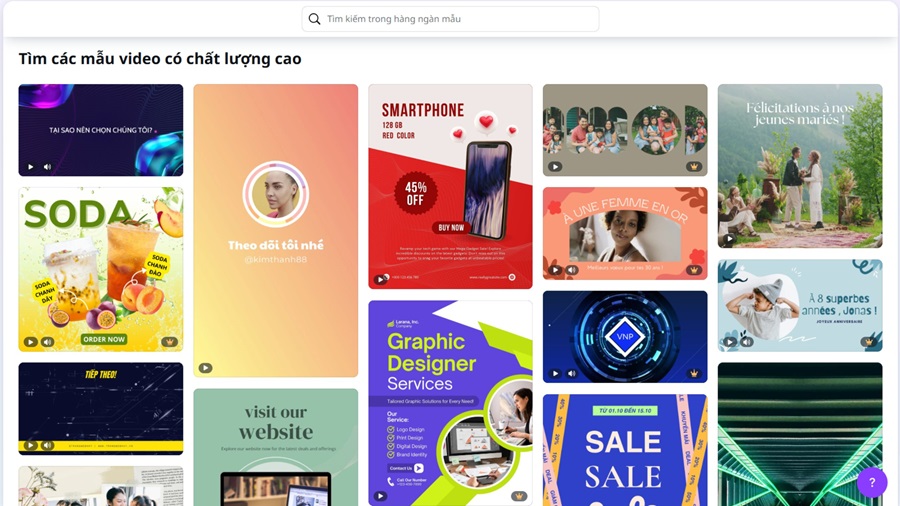This screenshot has width=900, height=506.
Task: Click the crown icon on the family photos template
Action: 694,167
